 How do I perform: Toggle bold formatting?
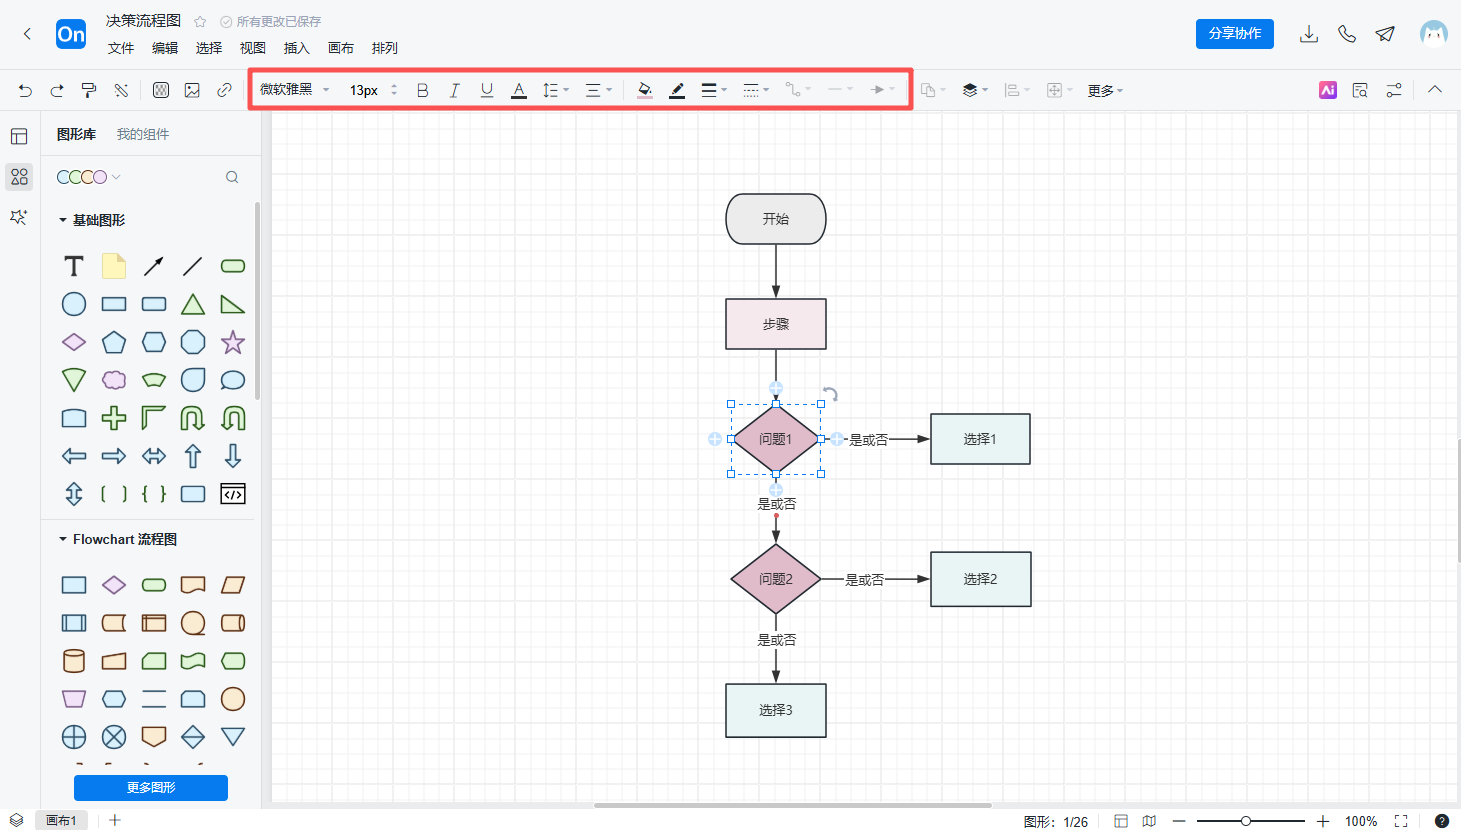click(x=422, y=90)
